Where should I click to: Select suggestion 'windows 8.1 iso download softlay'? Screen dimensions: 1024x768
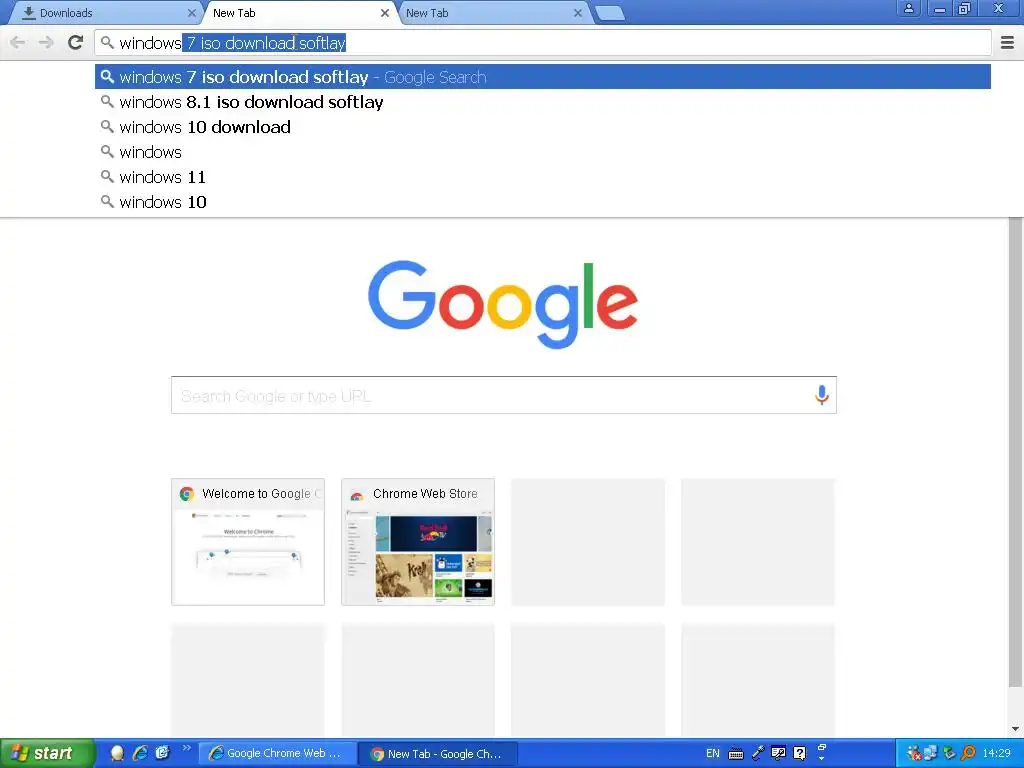pos(543,102)
